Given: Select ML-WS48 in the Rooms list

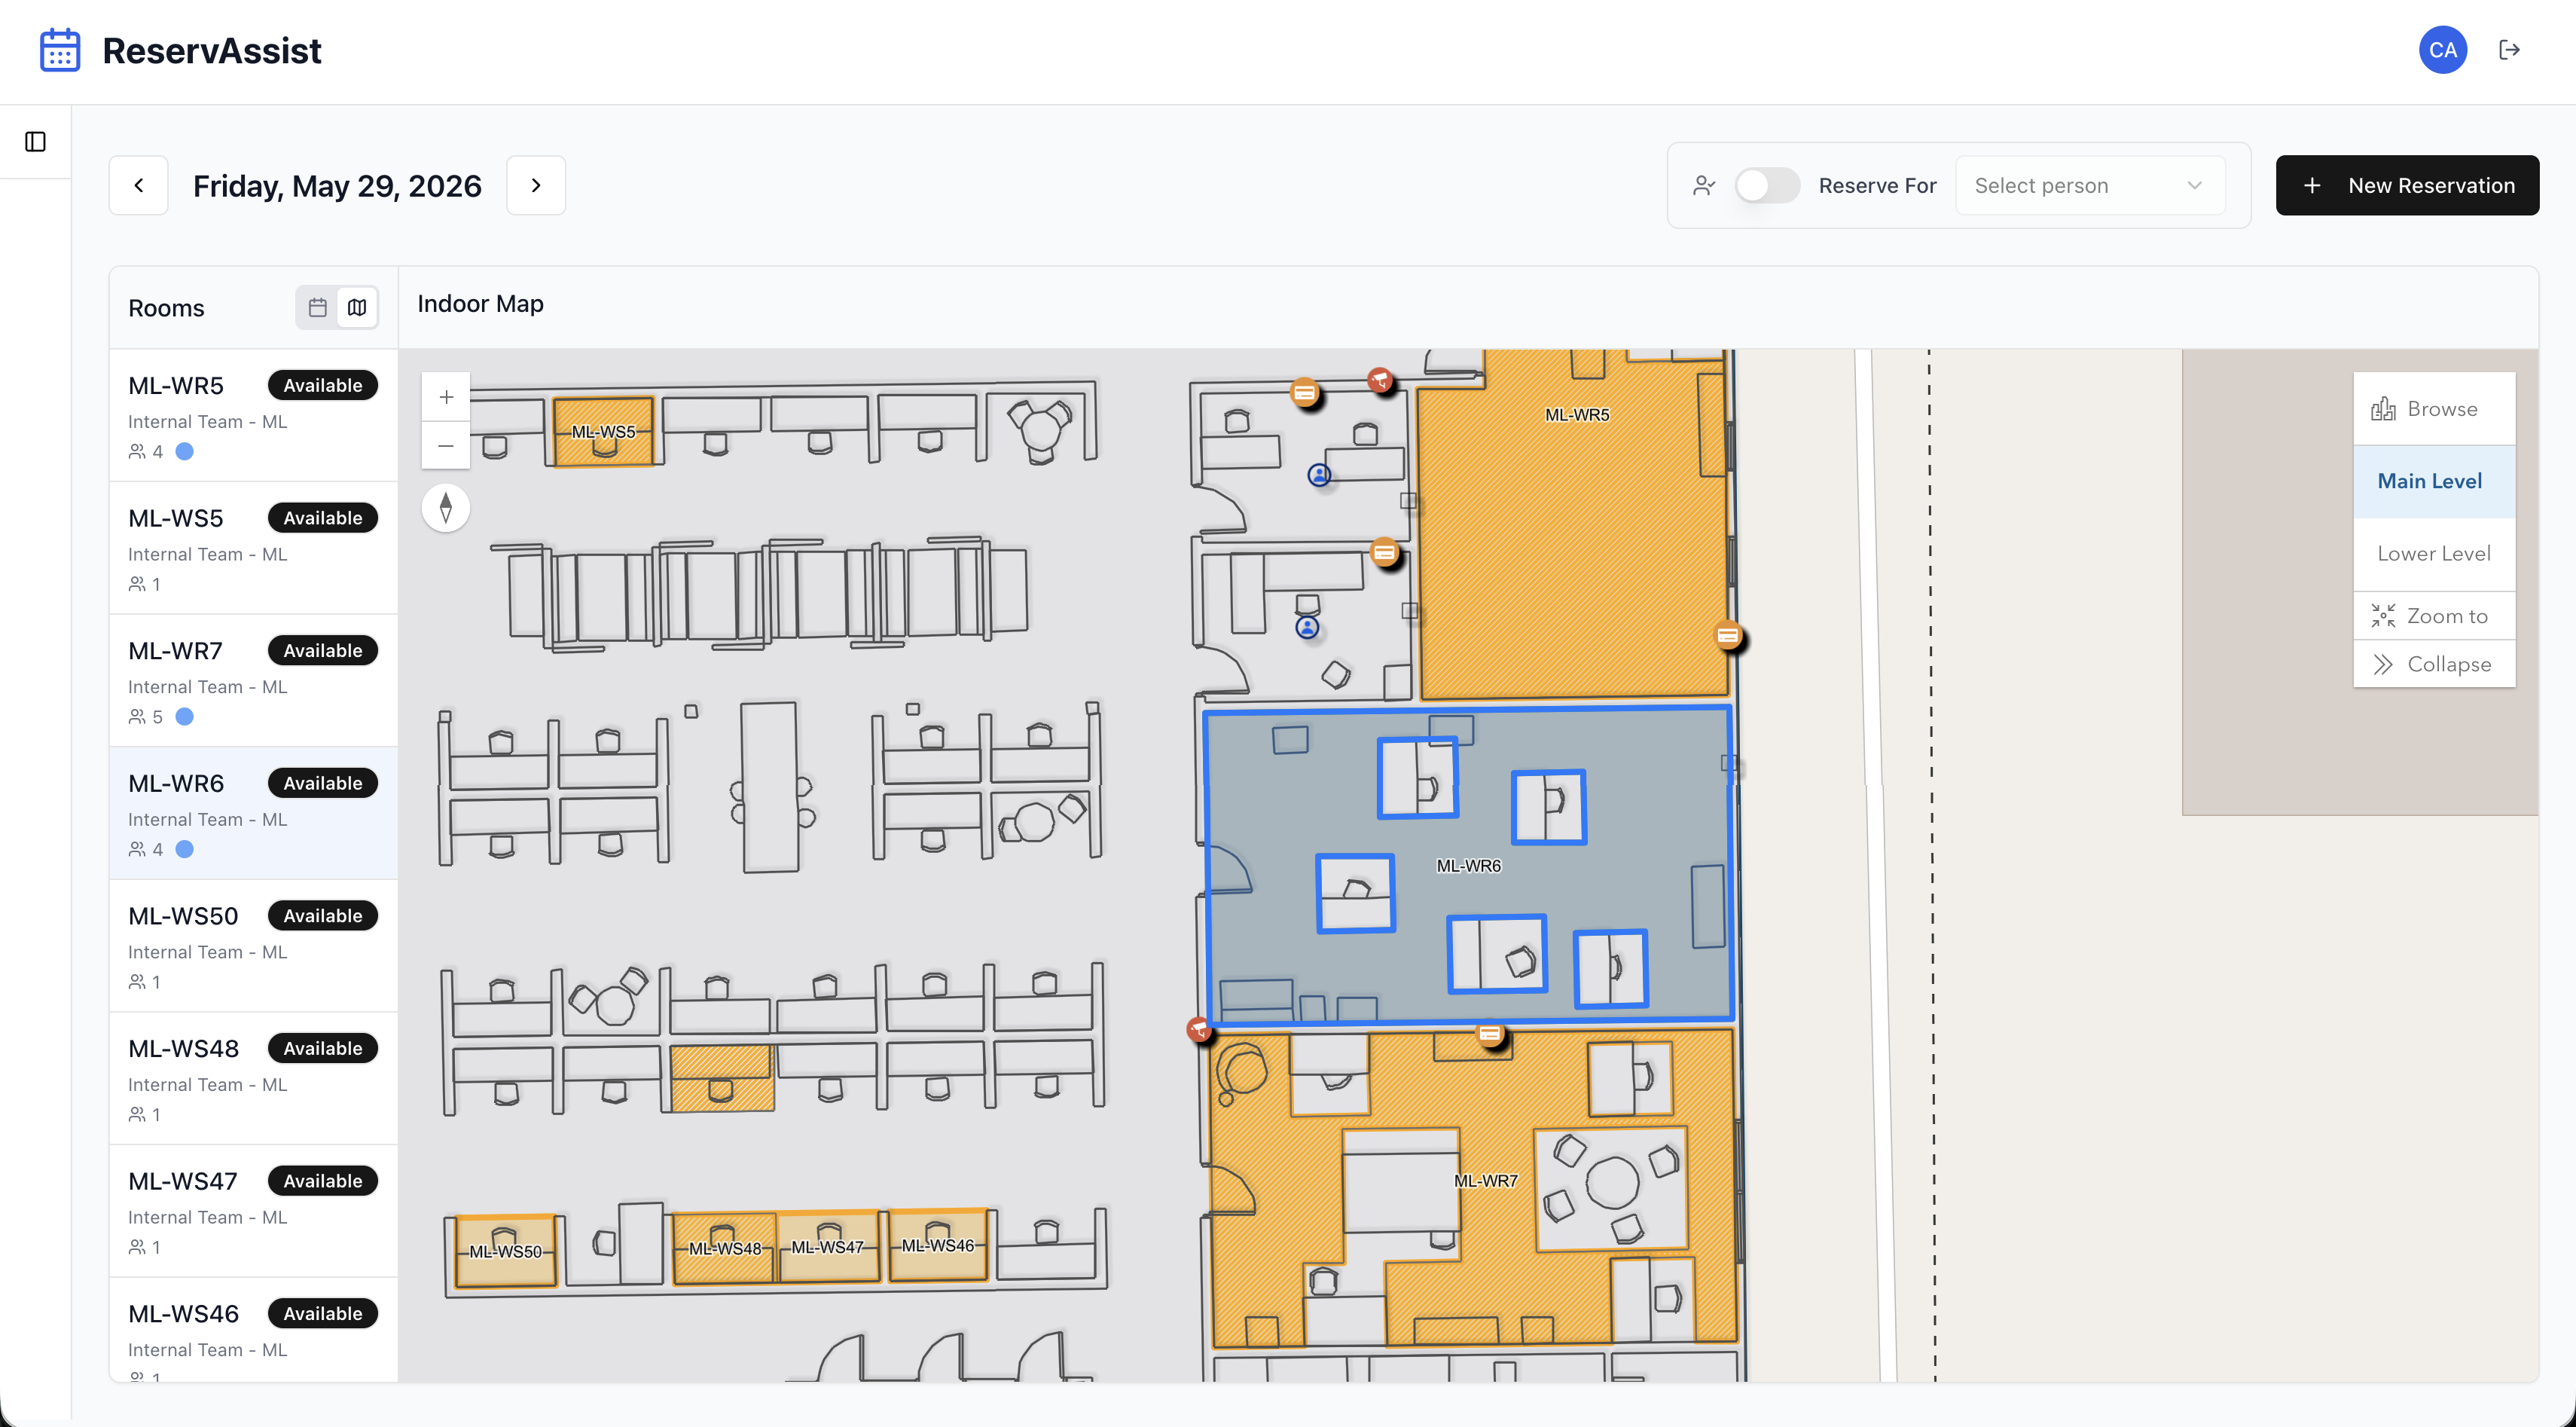Looking at the screenshot, I should (253, 1078).
